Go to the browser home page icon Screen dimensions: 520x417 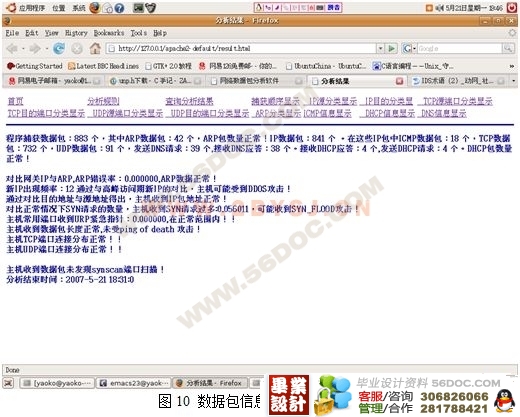[x=95, y=49]
